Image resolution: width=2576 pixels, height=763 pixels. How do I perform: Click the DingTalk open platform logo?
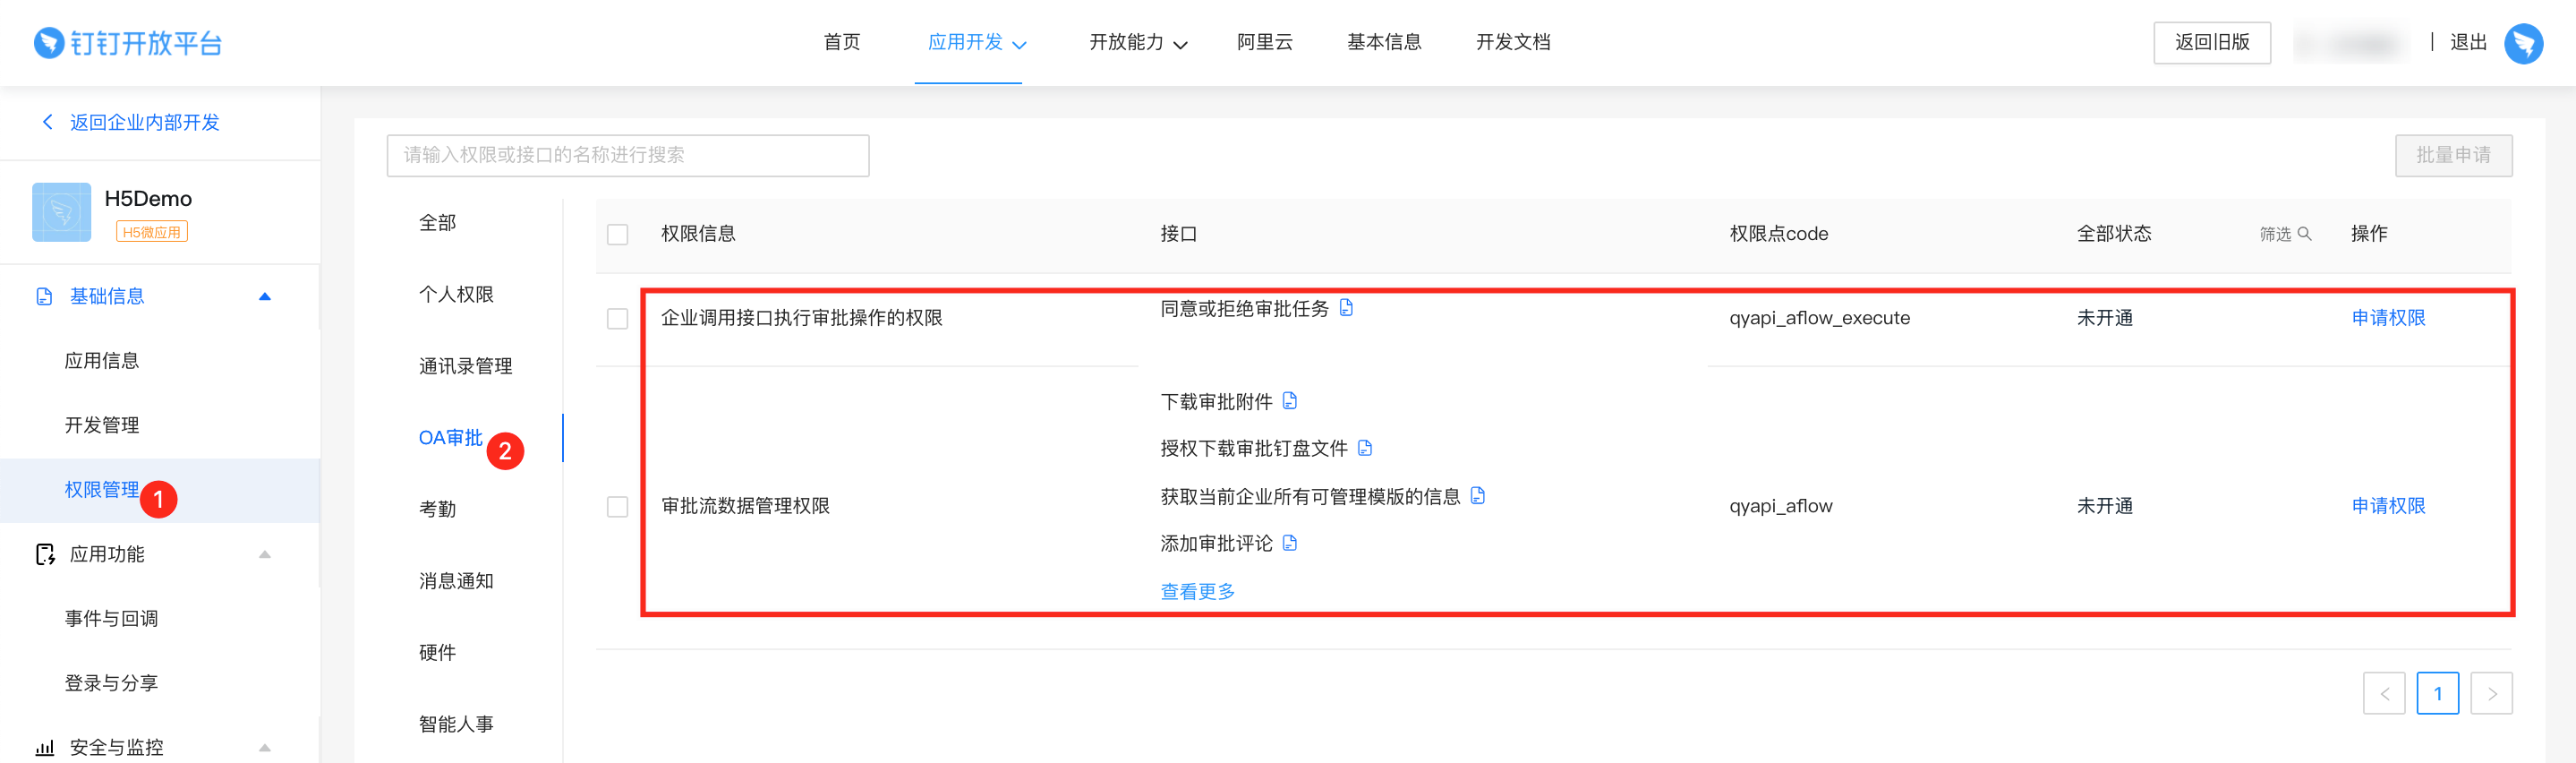[128, 43]
